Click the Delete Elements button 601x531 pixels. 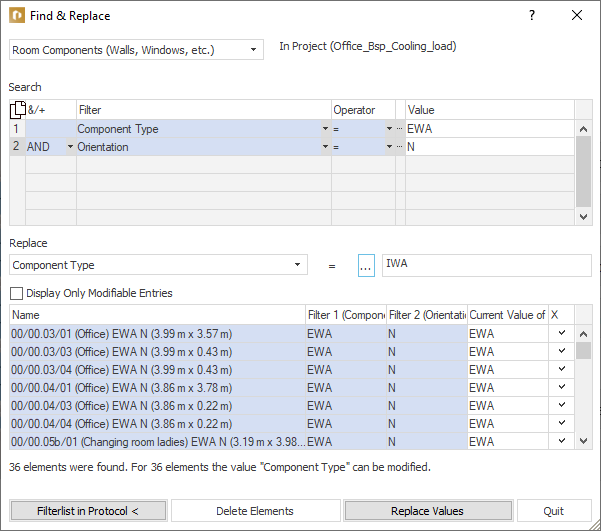click(255, 511)
